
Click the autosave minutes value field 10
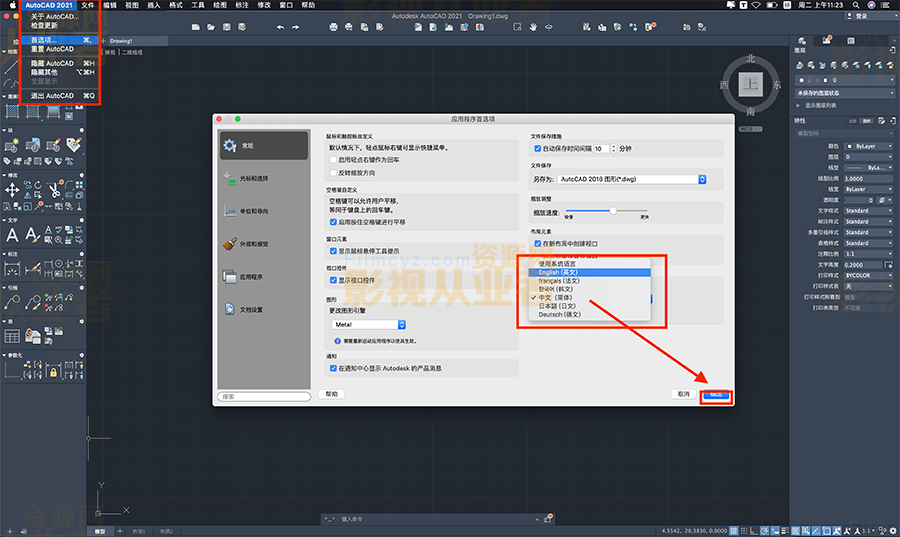(600, 149)
